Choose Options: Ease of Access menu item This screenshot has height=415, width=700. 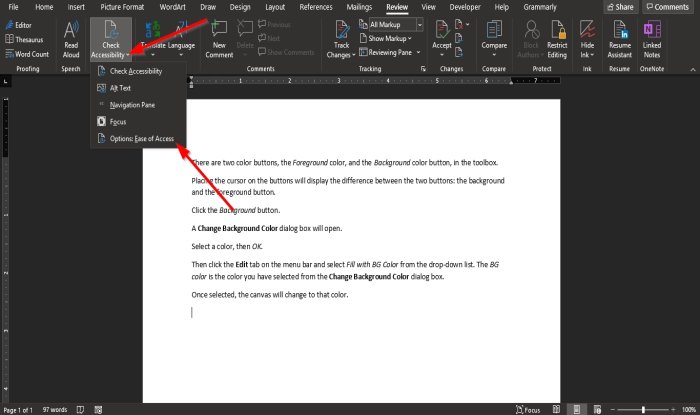click(x=138, y=139)
